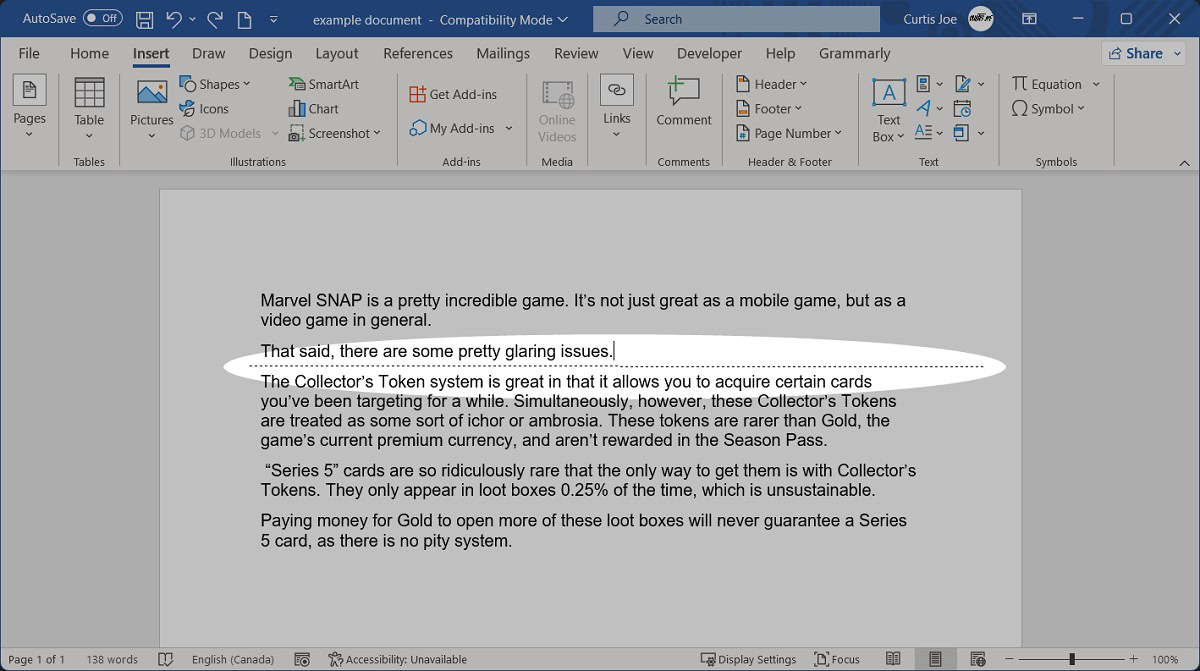The width and height of the screenshot is (1200, 671).
Task: Open the Screenshot dropdown
Action: tap(377, 133)
